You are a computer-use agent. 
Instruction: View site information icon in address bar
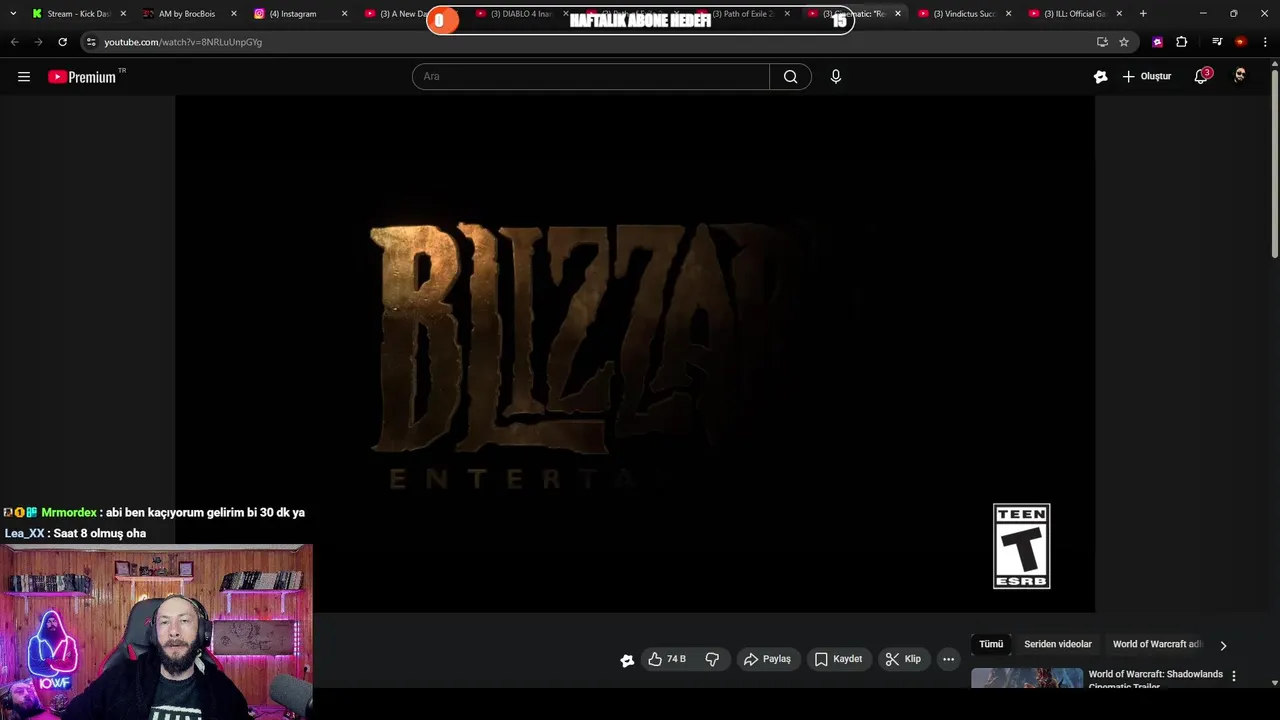(91, 42)
